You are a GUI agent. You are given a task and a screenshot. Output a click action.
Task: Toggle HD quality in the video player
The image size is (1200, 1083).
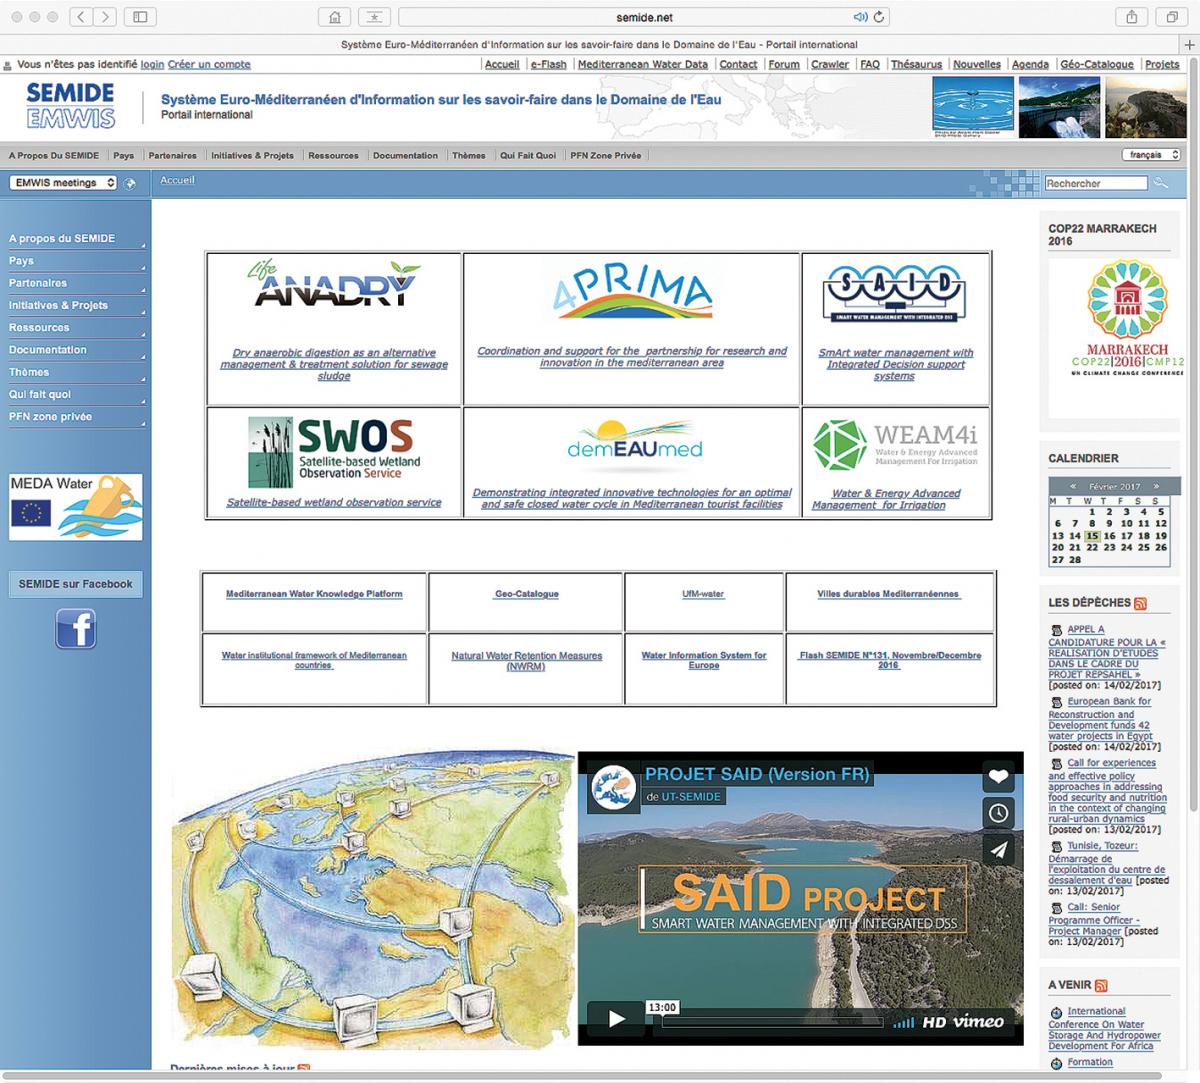[934, 1022]
